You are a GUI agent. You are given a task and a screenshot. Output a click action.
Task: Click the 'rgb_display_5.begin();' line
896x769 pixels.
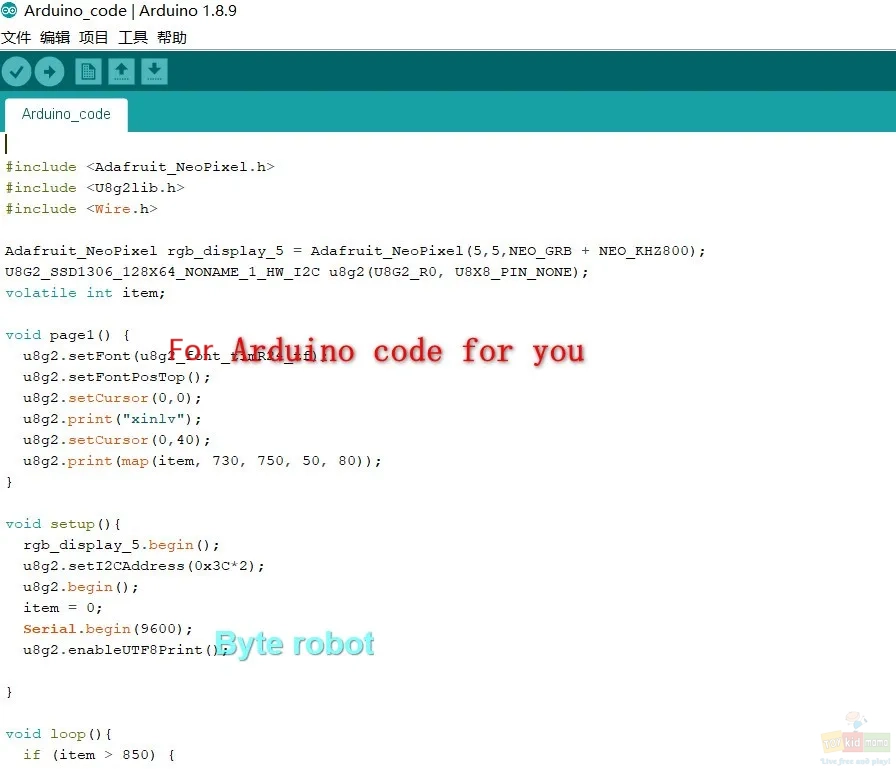pos(121,545)
